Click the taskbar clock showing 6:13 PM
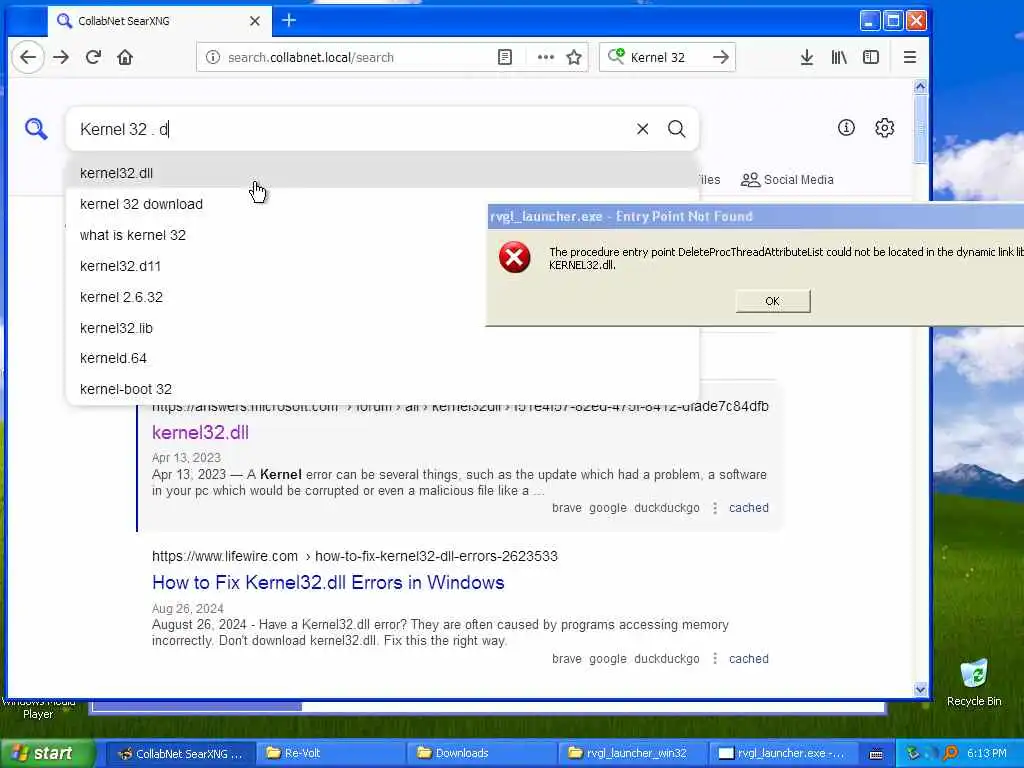 pos(986,754)
